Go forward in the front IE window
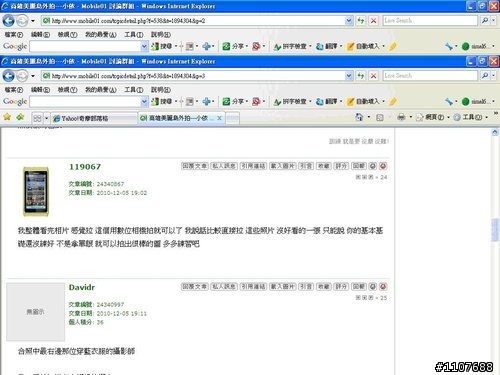Screen dimensions: 500x375 pyautogui.click(x=22, y=76)
